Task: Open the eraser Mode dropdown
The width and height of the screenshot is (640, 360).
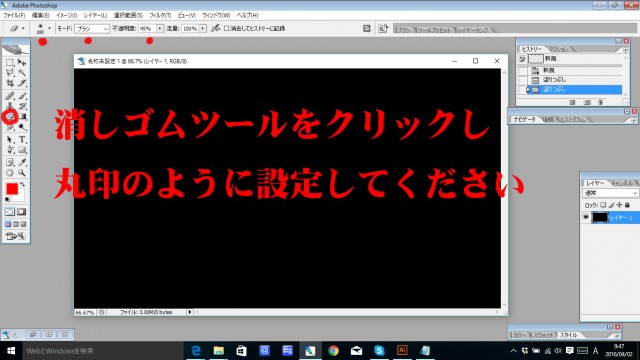Action: click(92, 29)
